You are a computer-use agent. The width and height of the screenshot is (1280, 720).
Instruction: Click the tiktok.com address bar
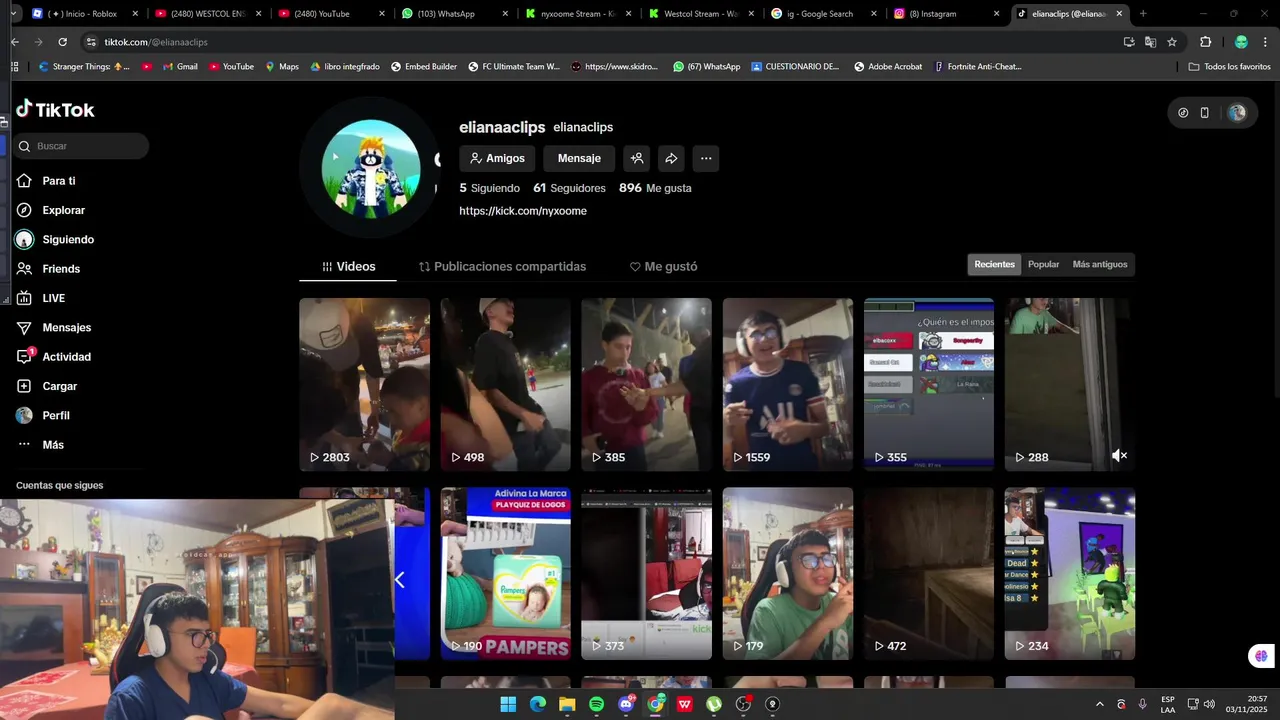[600, 42]
